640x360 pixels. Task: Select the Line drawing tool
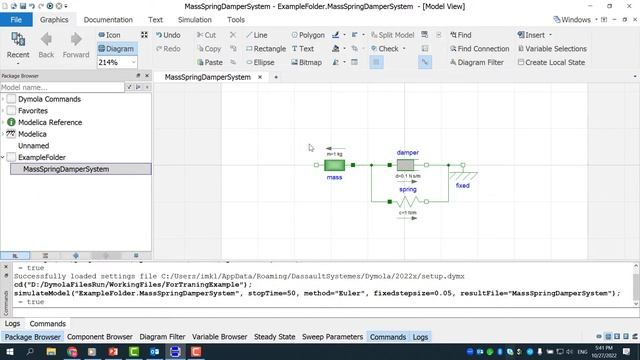click(257, 35)
